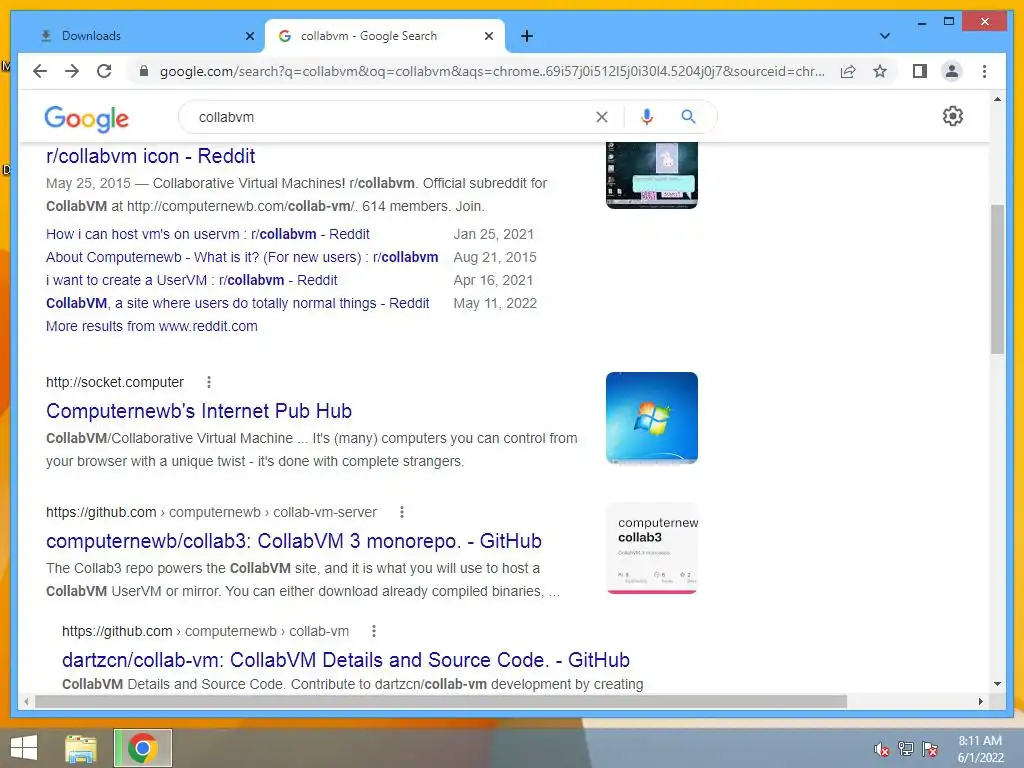Switch to the Downloads tab
Viewport: 1024px width, 768px height.
tap(139, 36)
